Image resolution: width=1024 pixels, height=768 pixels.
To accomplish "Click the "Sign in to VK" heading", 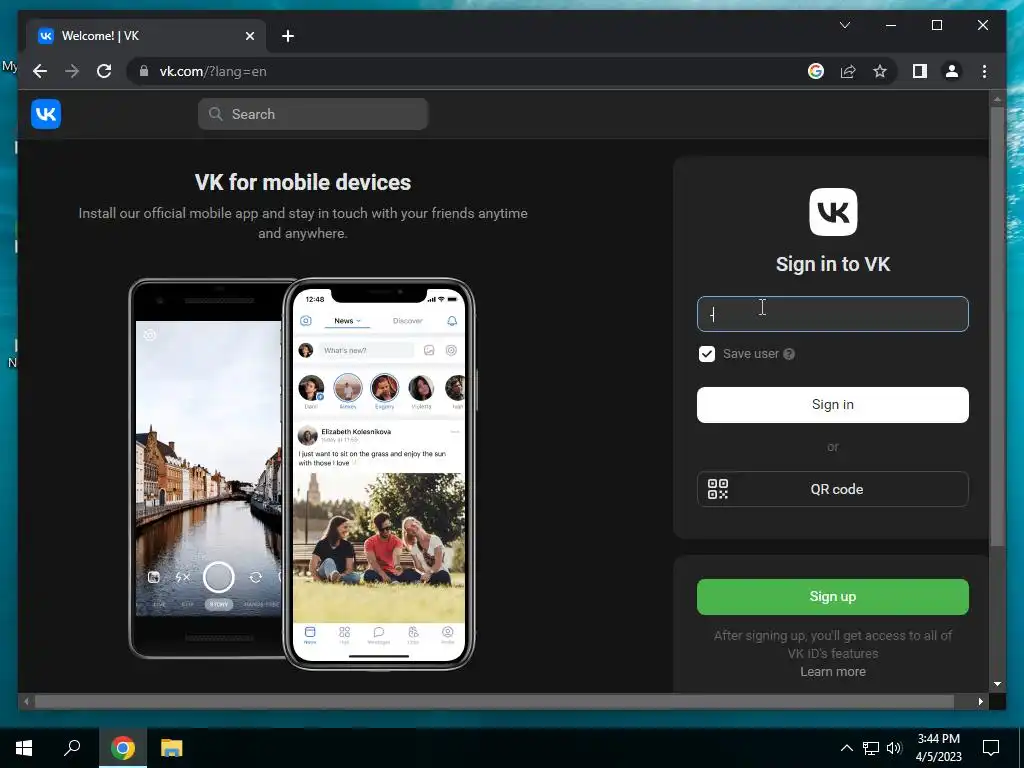I will [833, 264].
